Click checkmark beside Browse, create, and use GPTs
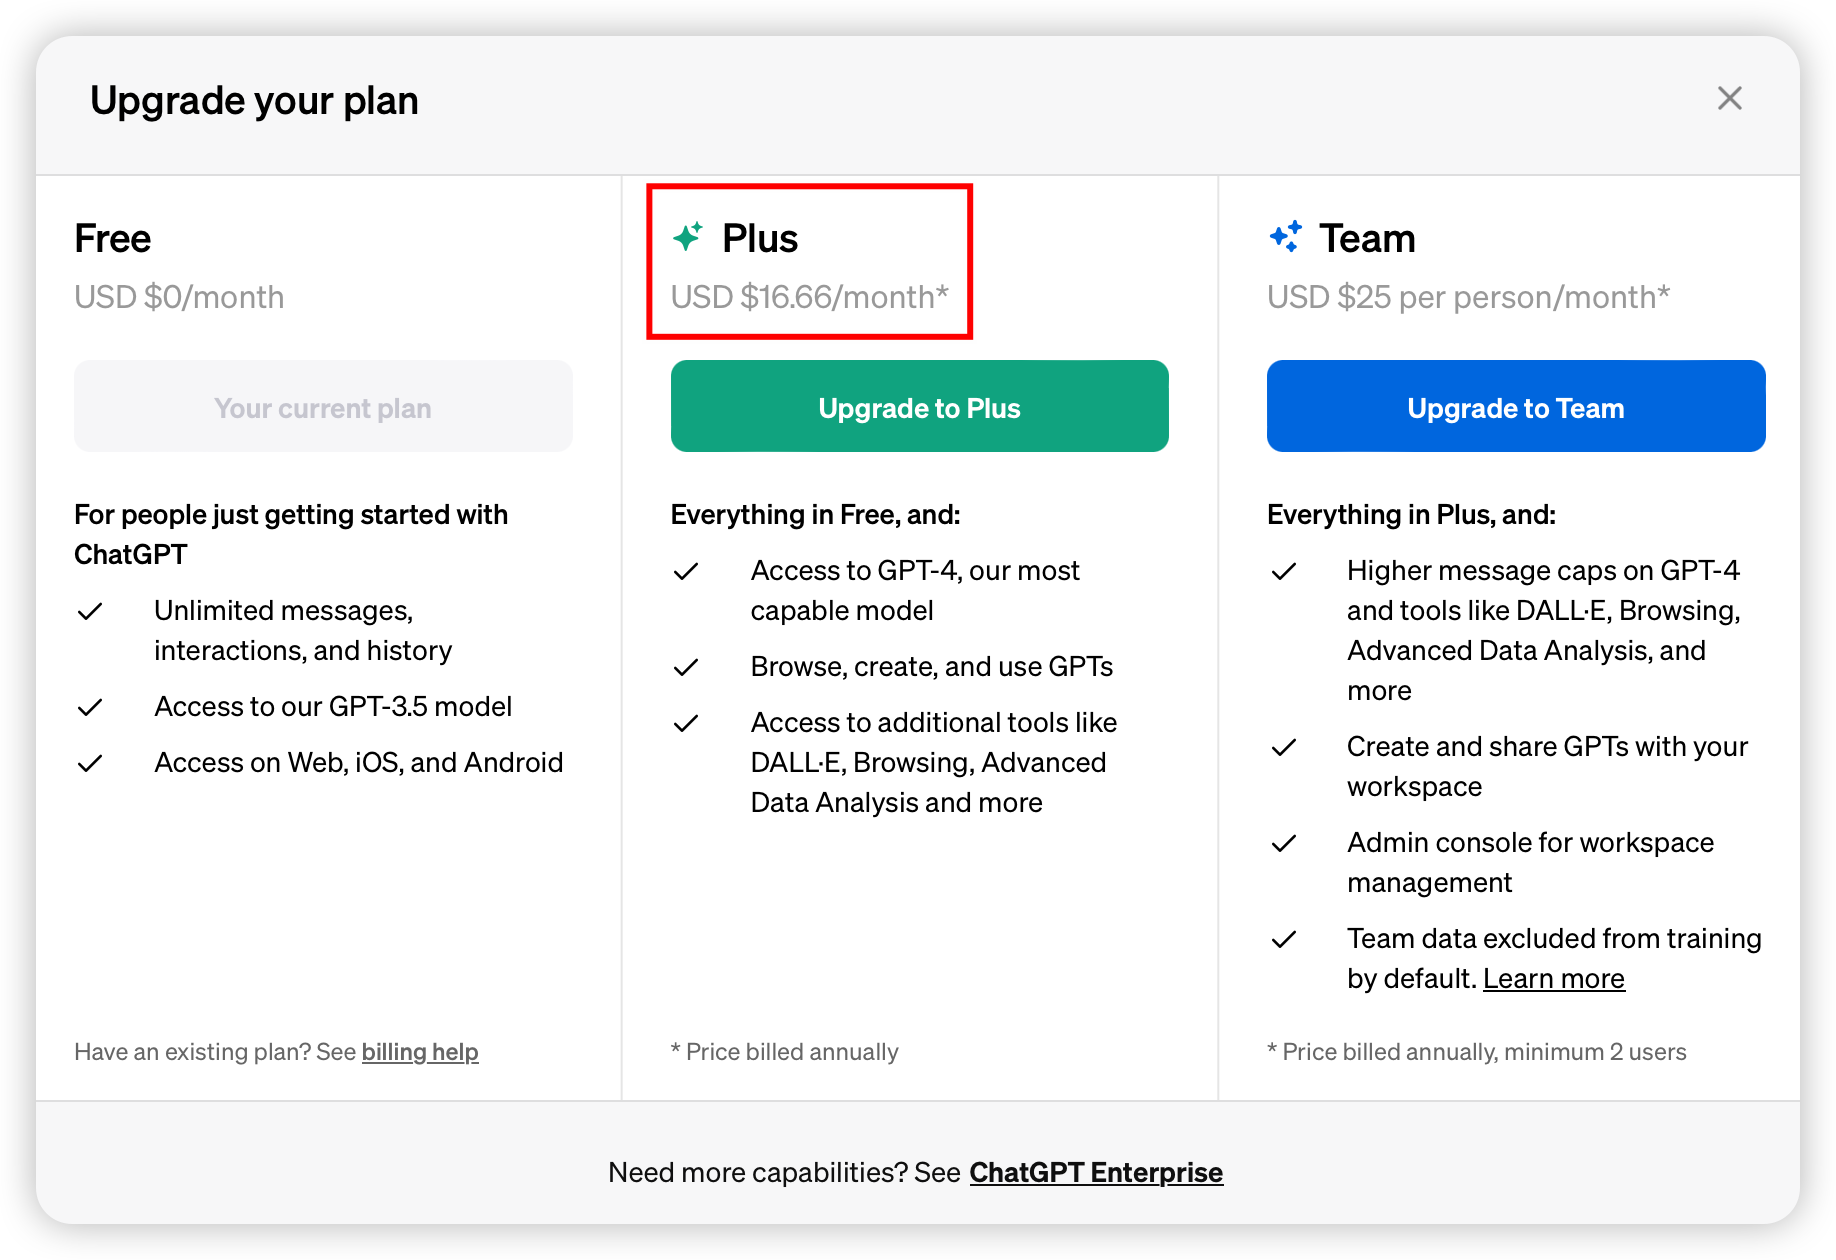 point(686,667)
